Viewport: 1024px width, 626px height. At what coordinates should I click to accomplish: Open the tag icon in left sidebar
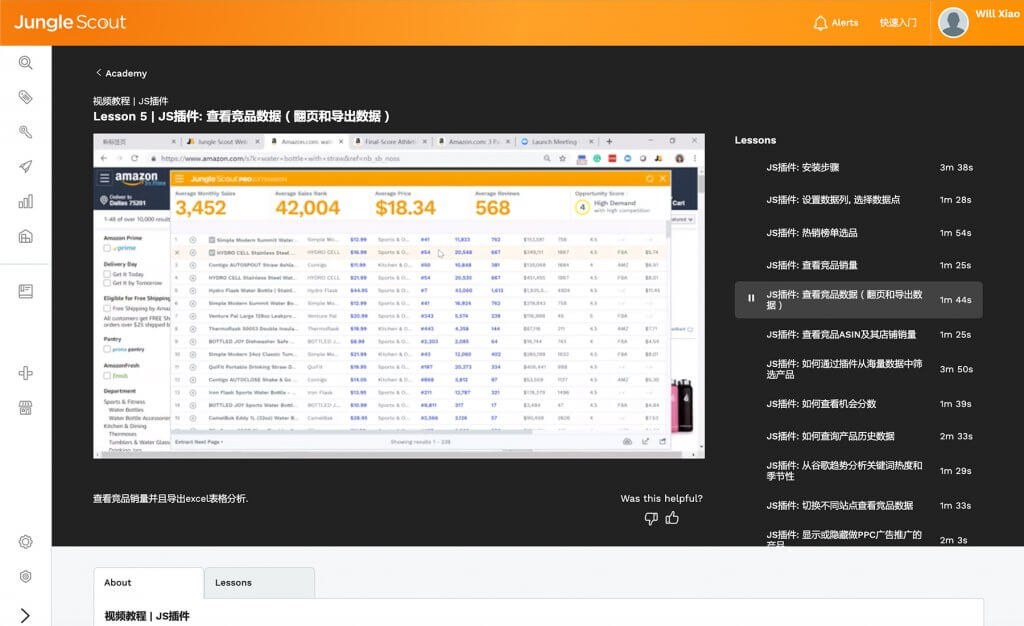pyautogui.click(x=25, y=97)
